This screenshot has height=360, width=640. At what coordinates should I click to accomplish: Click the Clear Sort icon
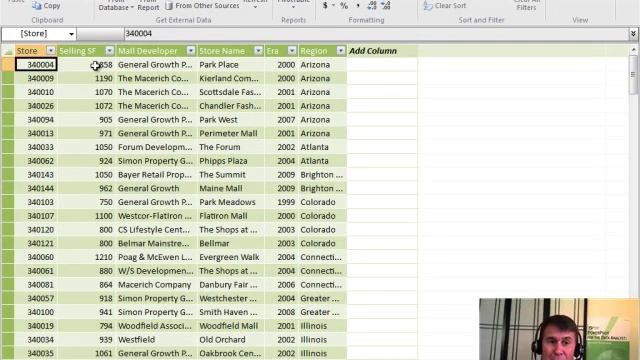pyautogui.click(x=428, y=6)
